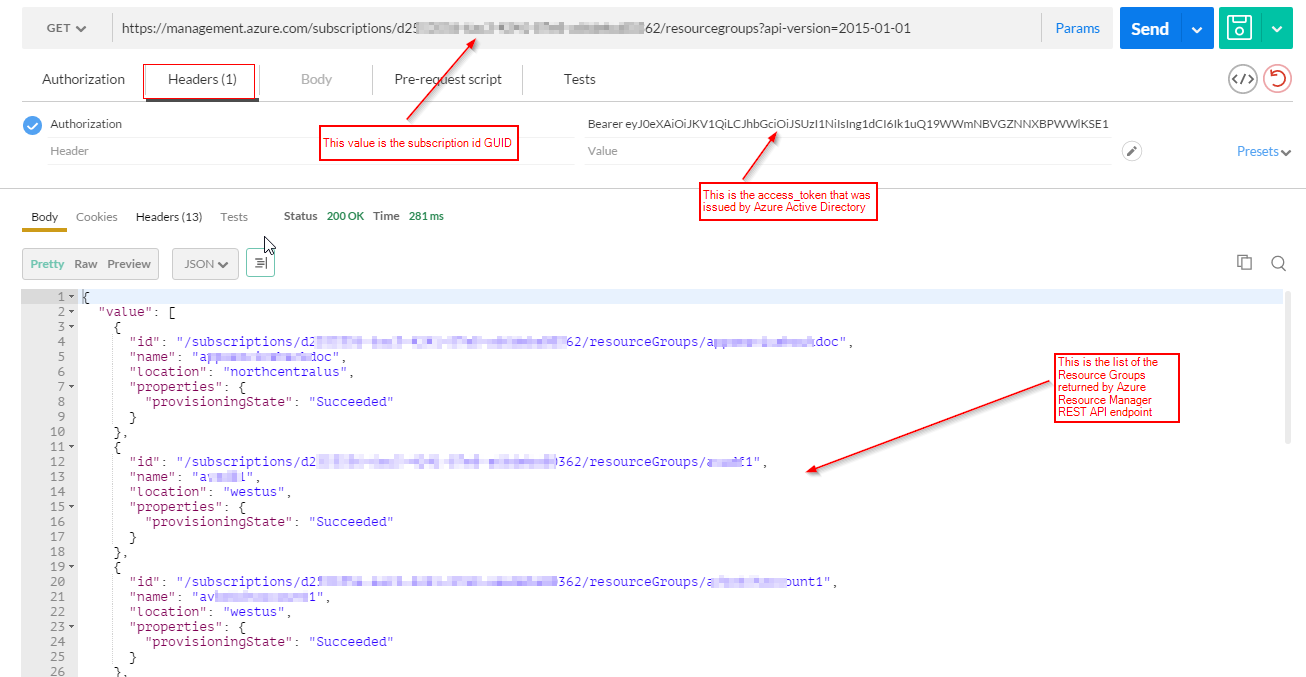Click the request URL field
Viewport: 1306px width, 677px height.
pyautogui.click(x=576, y=28)
